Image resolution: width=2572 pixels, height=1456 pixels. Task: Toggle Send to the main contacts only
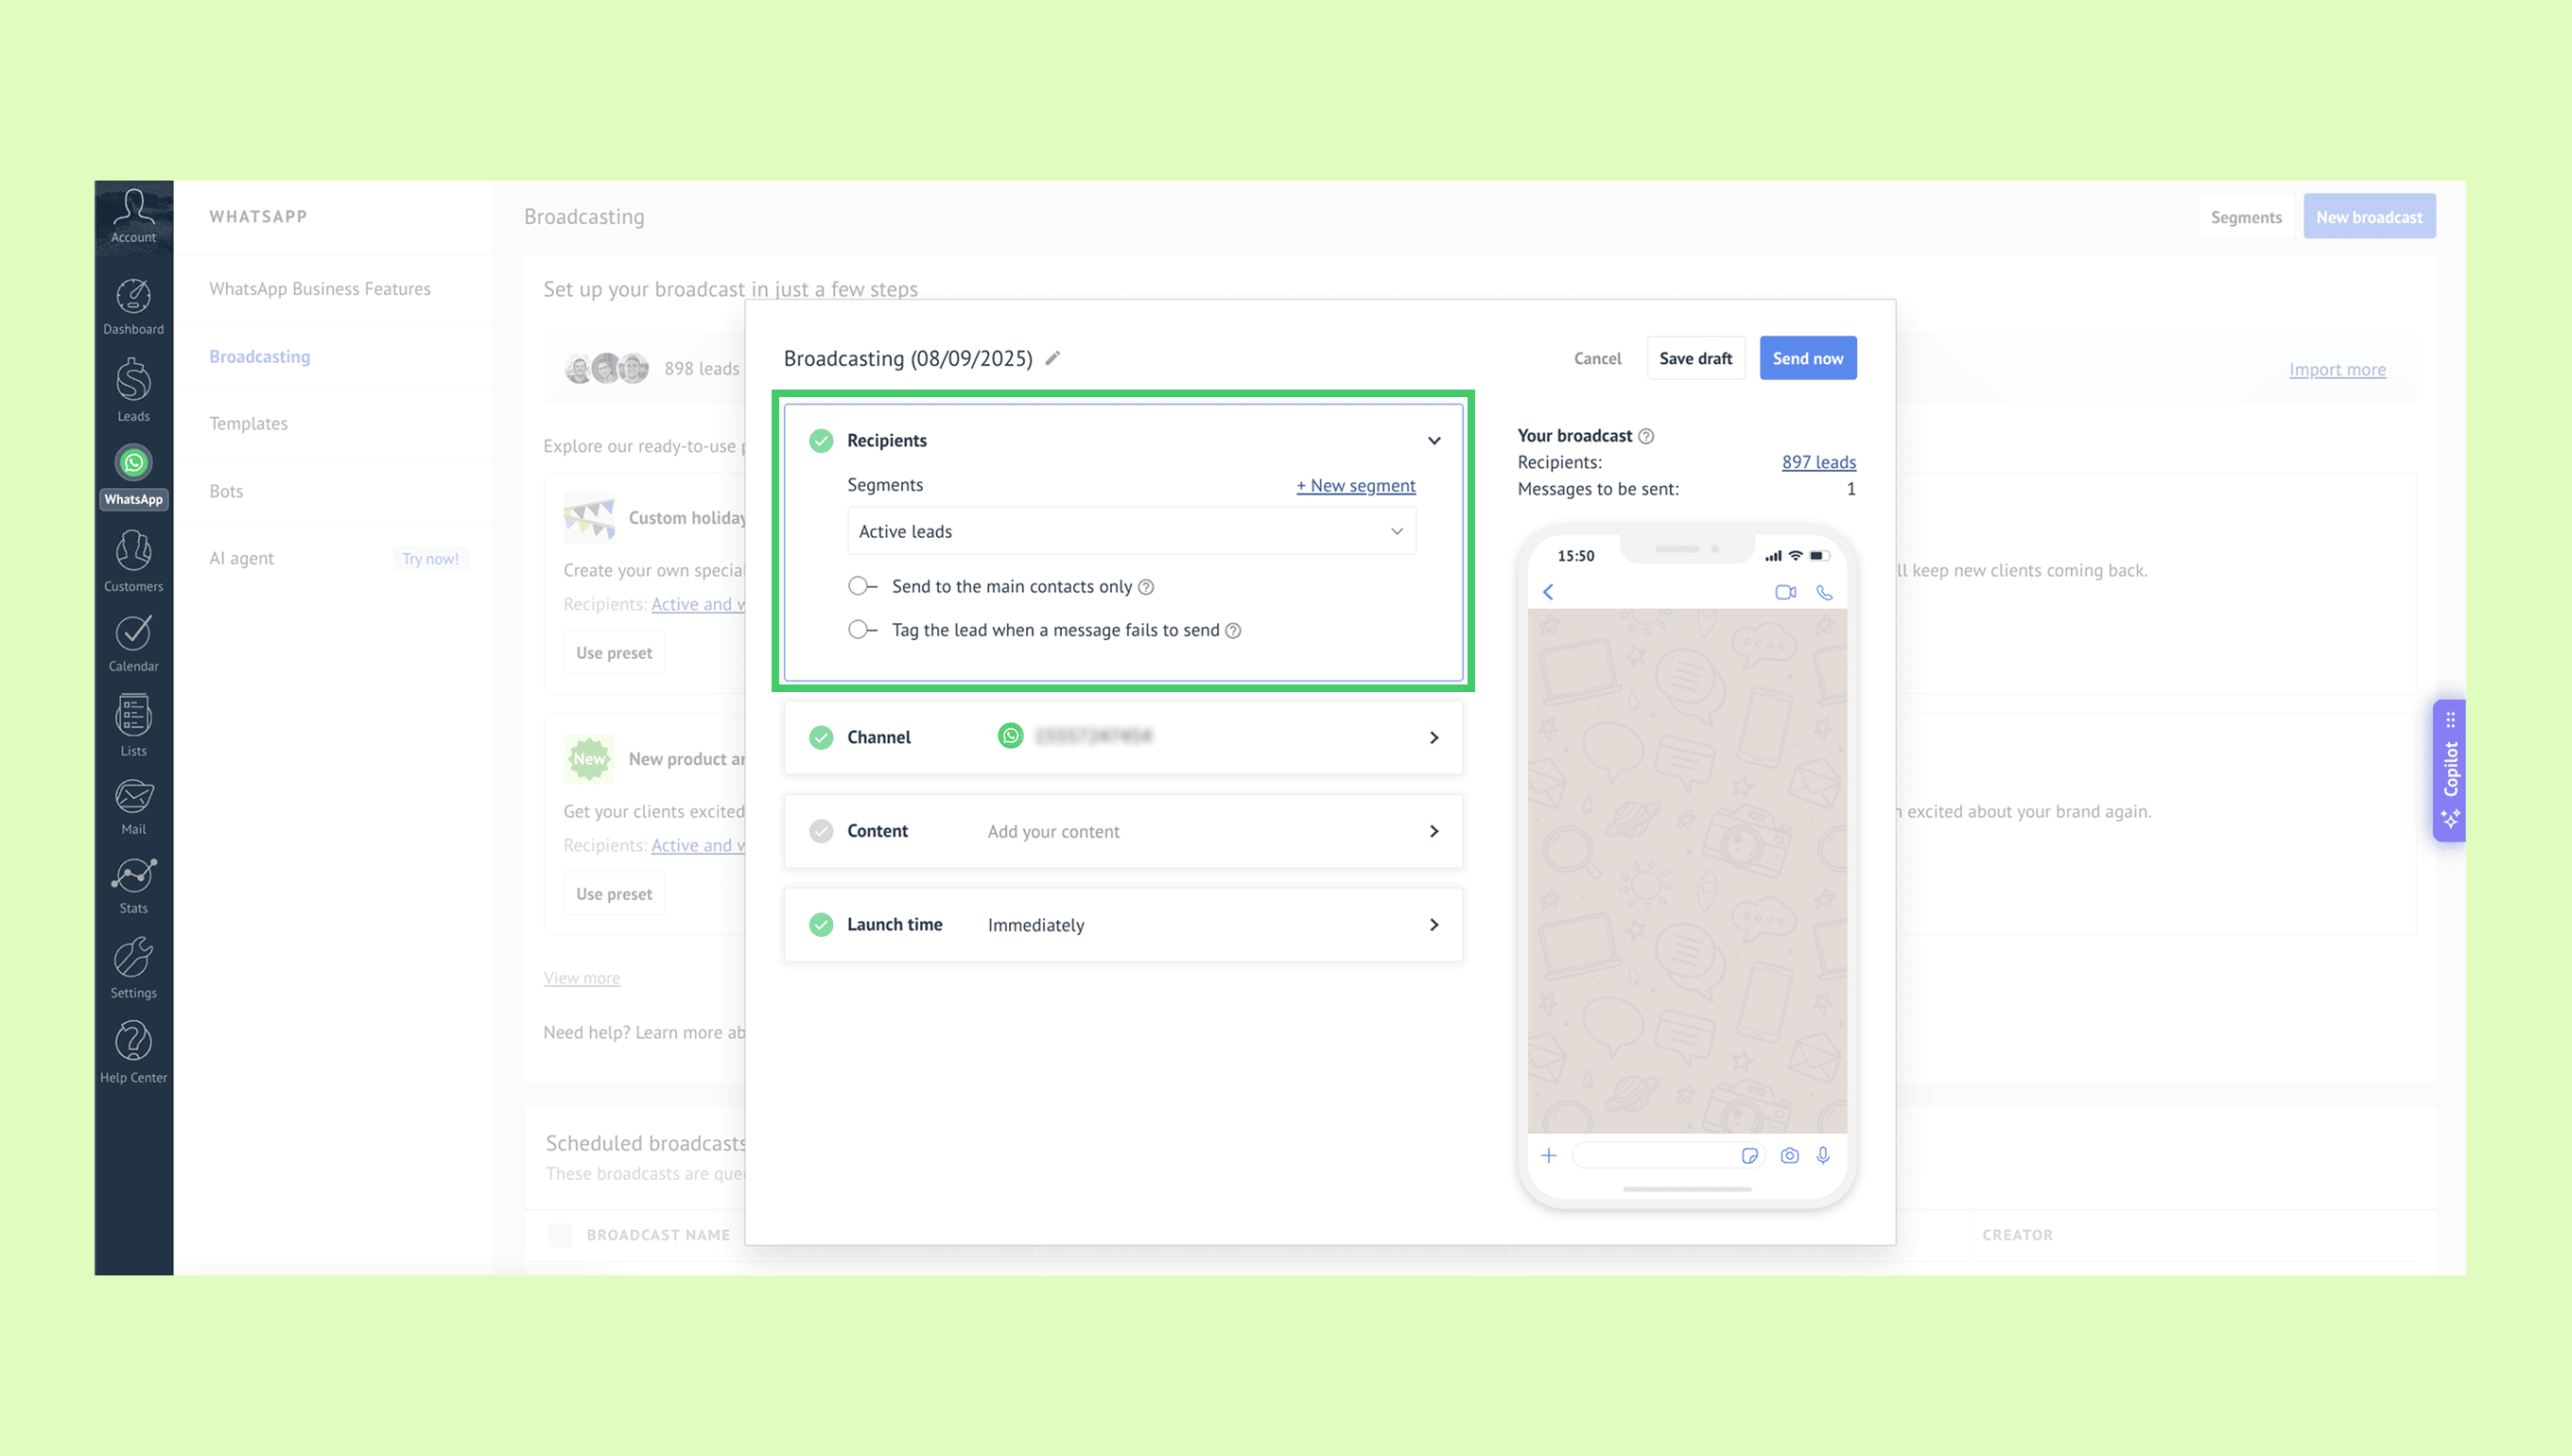861,586
